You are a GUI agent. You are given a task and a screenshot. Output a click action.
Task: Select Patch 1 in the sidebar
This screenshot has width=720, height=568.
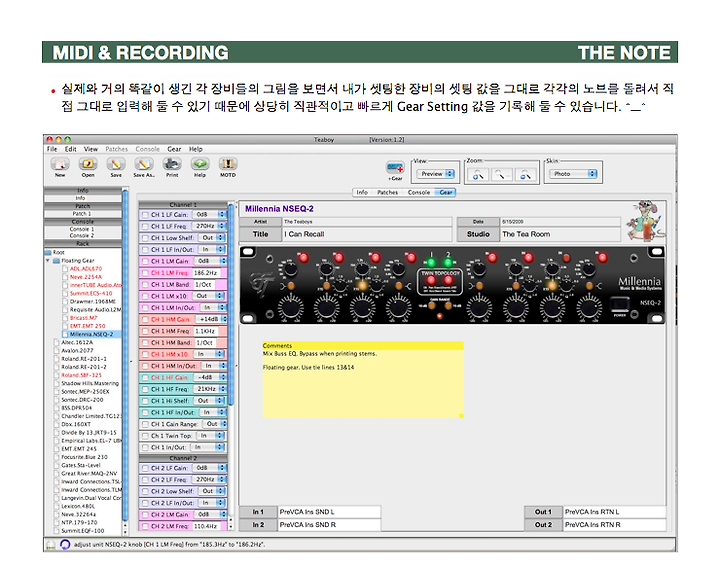click(82, 214)
